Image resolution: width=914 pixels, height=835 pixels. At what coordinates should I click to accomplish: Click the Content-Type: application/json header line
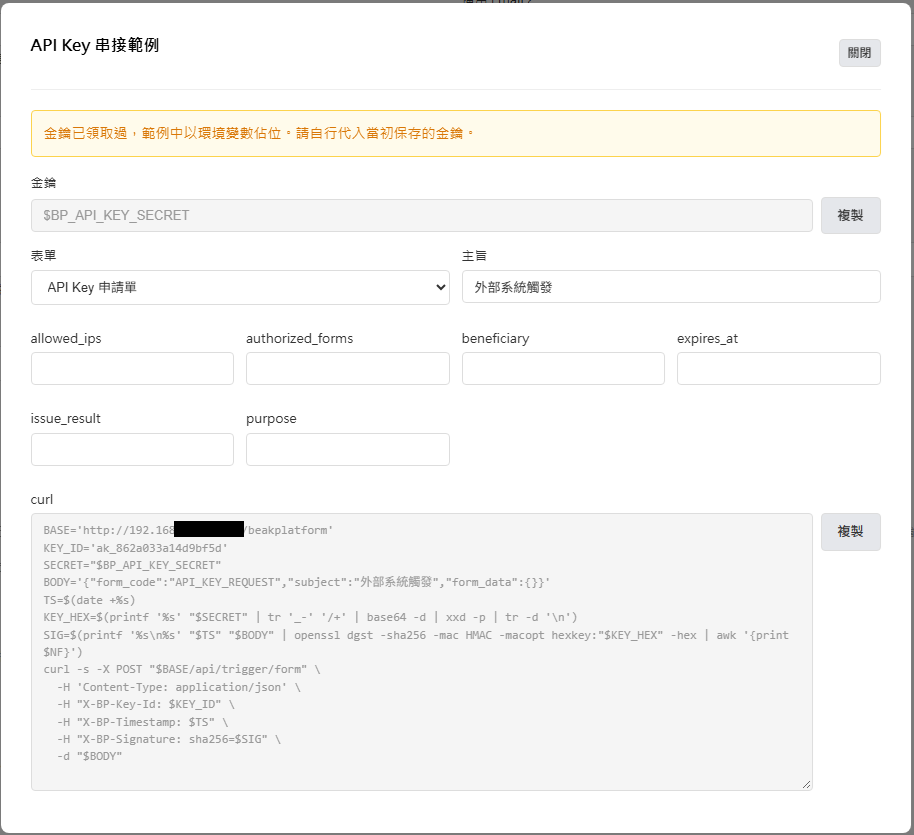tap(179, 687)
